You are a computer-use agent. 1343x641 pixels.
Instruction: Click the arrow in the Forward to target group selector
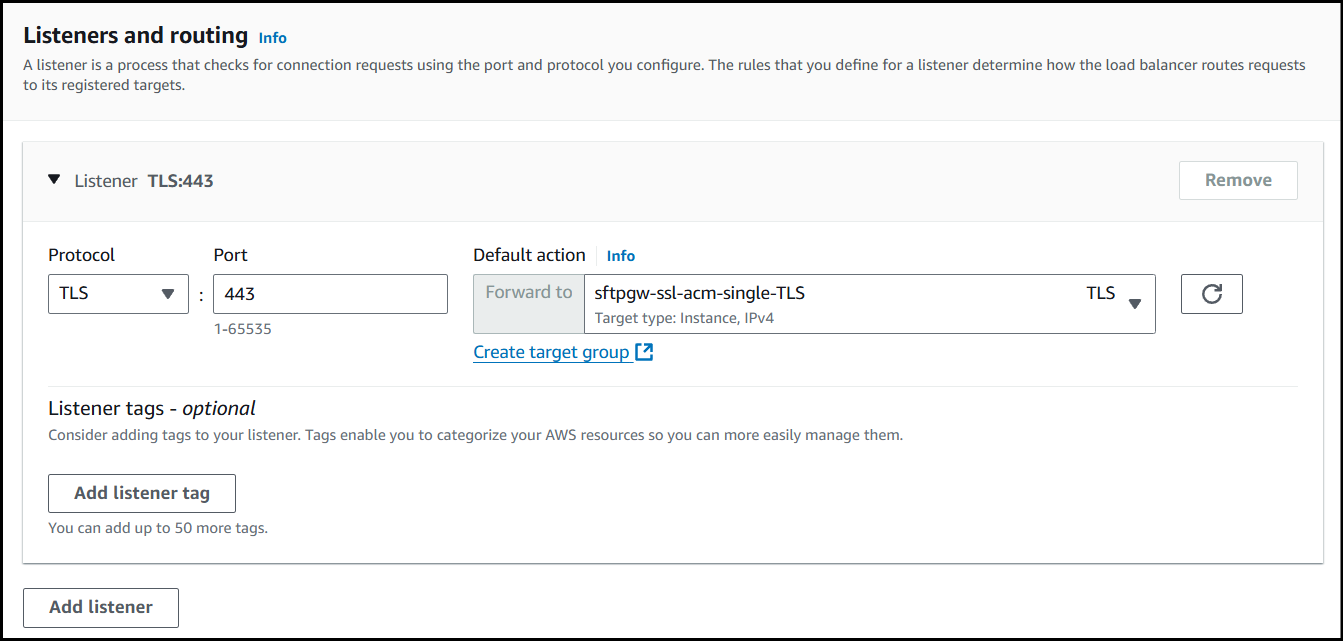coord(1135,304)
